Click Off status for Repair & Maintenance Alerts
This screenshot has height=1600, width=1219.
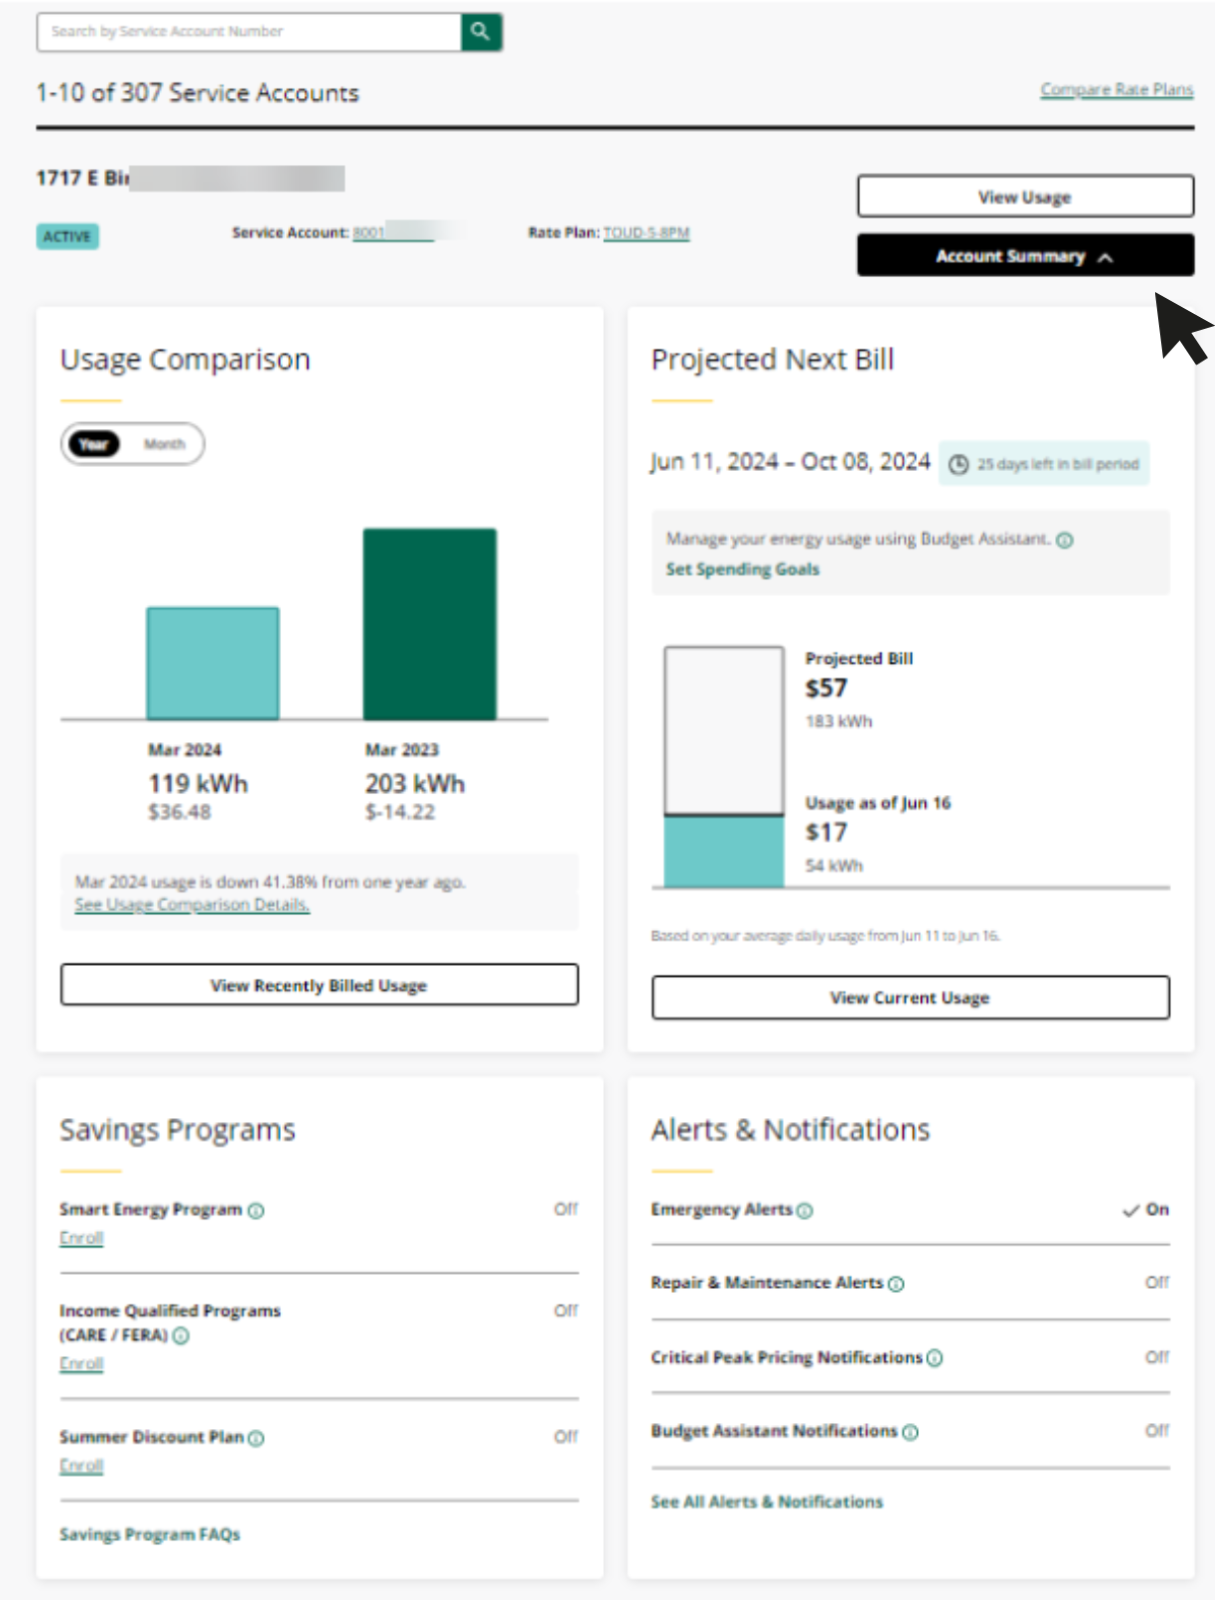(x=1157, y=1282)
